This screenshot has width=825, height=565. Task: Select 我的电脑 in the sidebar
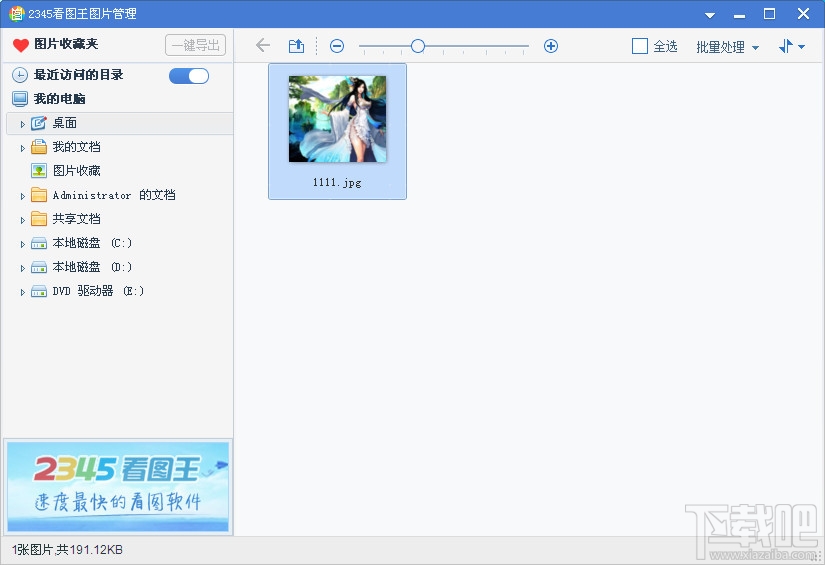59,98
